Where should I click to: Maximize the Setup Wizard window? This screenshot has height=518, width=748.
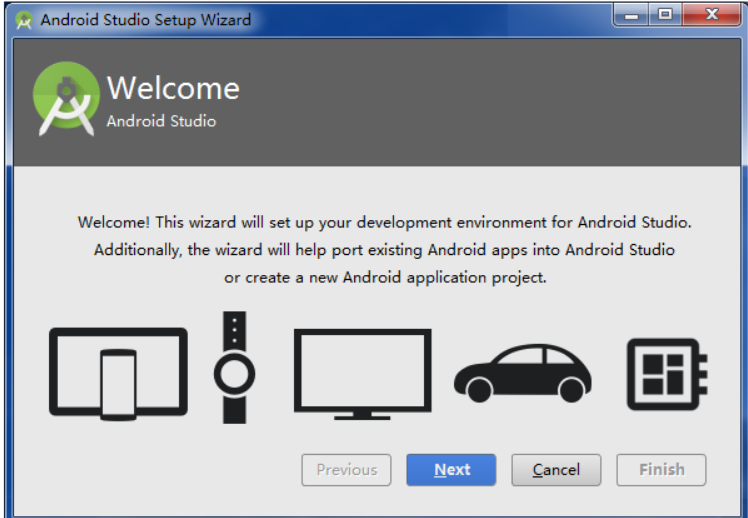pyautogui.click(x=665, y=15)
